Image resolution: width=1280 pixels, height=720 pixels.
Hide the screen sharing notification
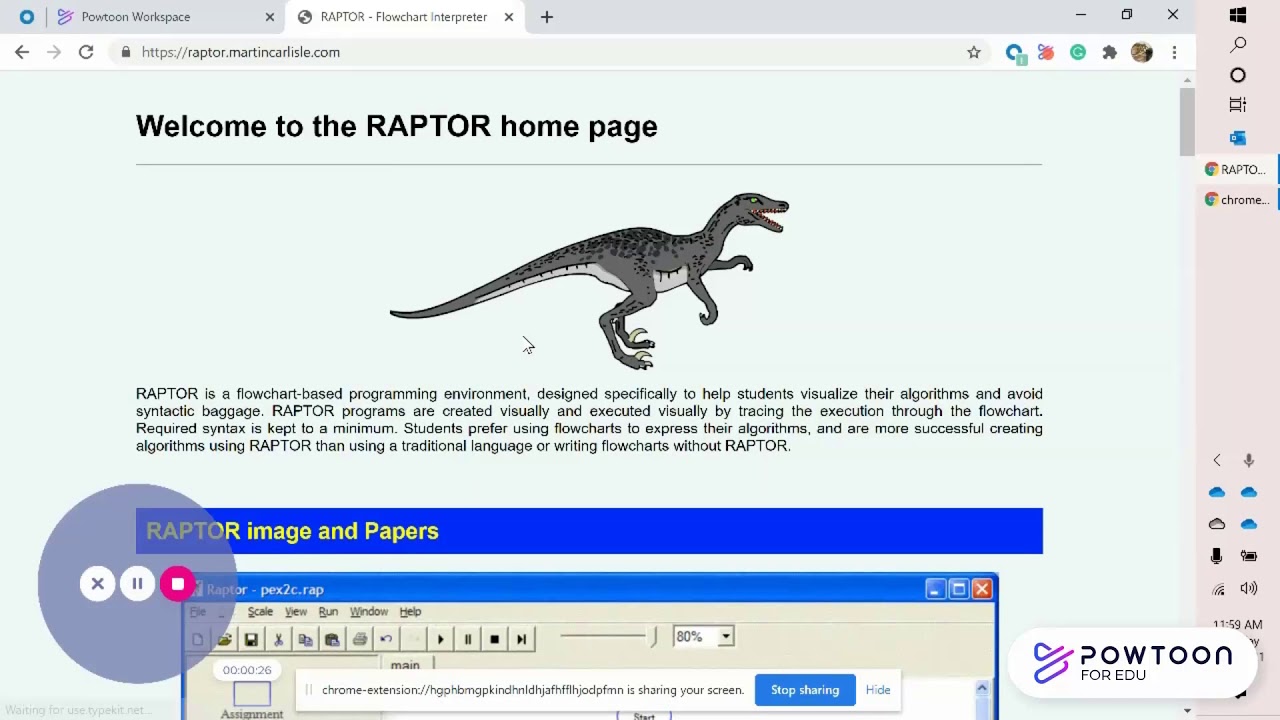coord(878,690)
